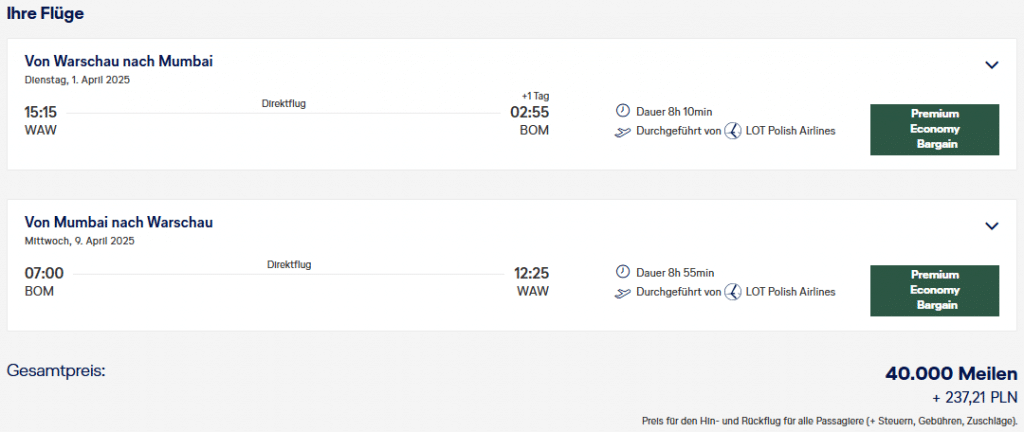Expand the Von Warschau nach Mumbai flight details
The width and height of the screenshot is (1024, 432).
(992, 65)
